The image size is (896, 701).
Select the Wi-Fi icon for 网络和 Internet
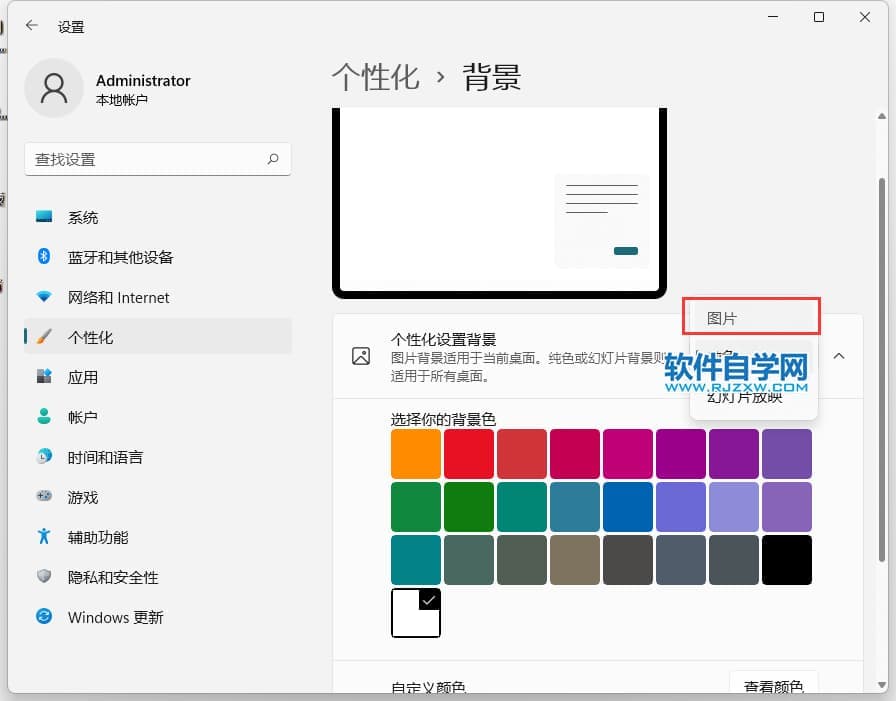tap(44, 297)
